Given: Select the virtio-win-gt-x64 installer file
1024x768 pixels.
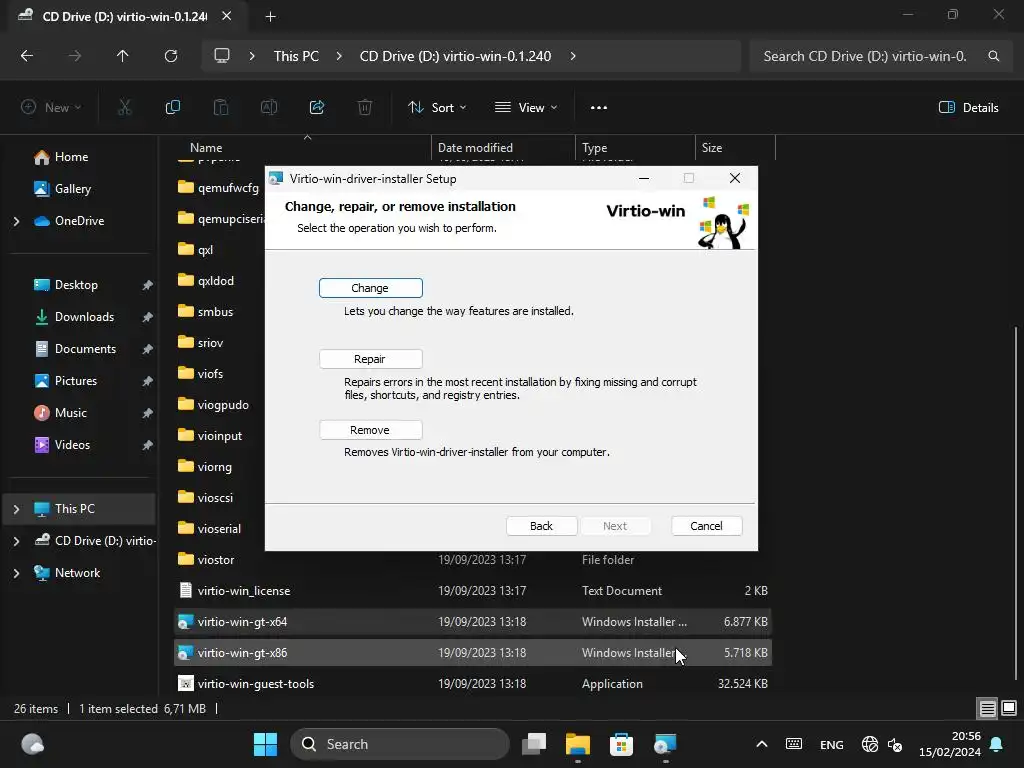Looking at the screenshot, I should tap(473, 622).
